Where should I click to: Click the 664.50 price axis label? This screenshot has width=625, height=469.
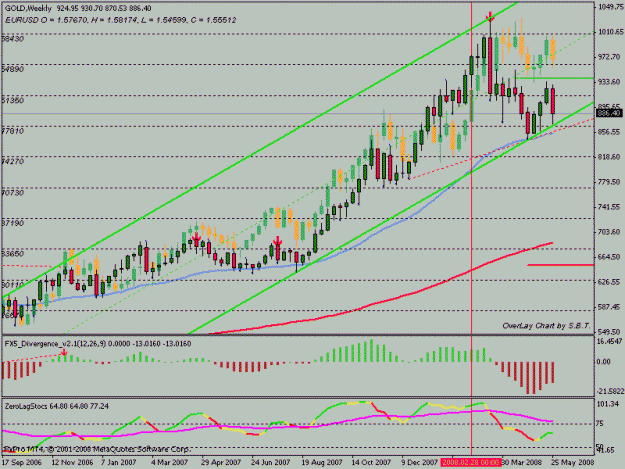(x=610, y=257)
